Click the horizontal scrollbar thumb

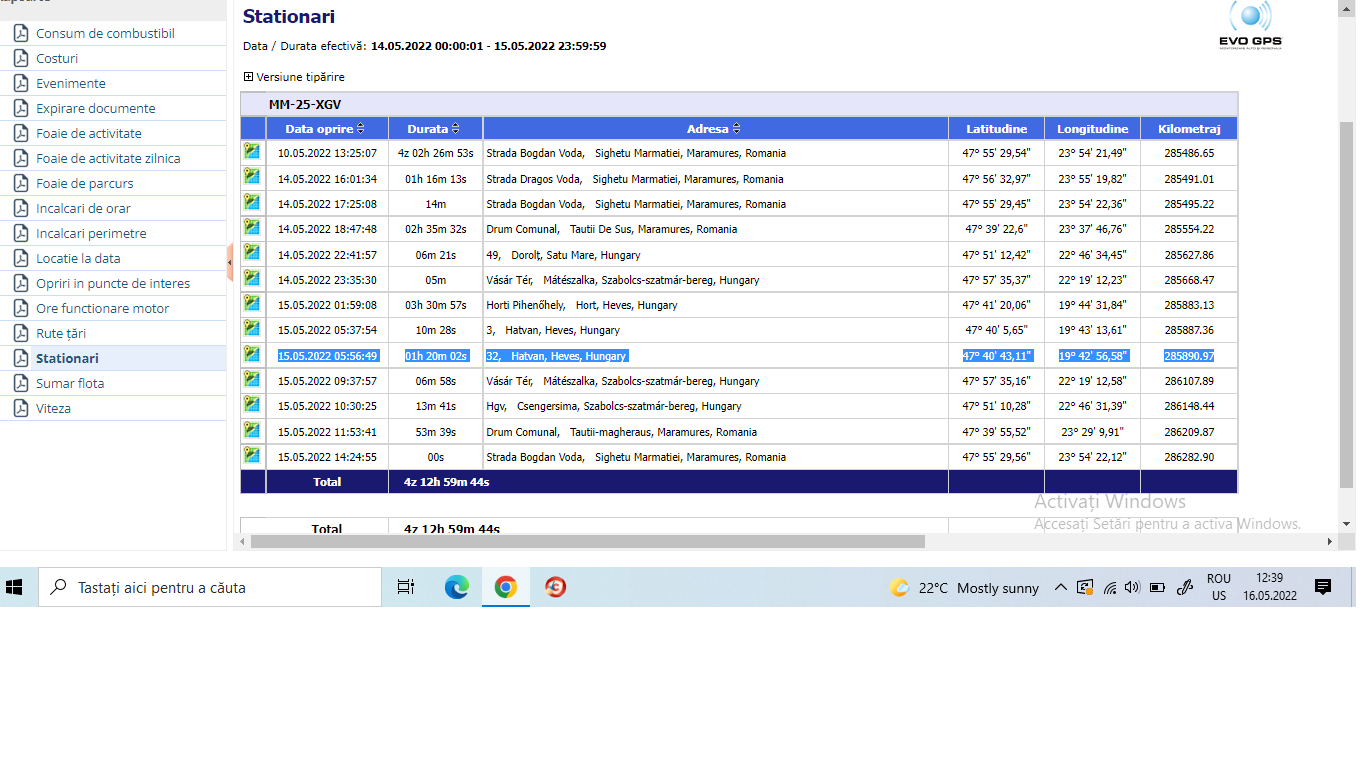tap(588, 541)
